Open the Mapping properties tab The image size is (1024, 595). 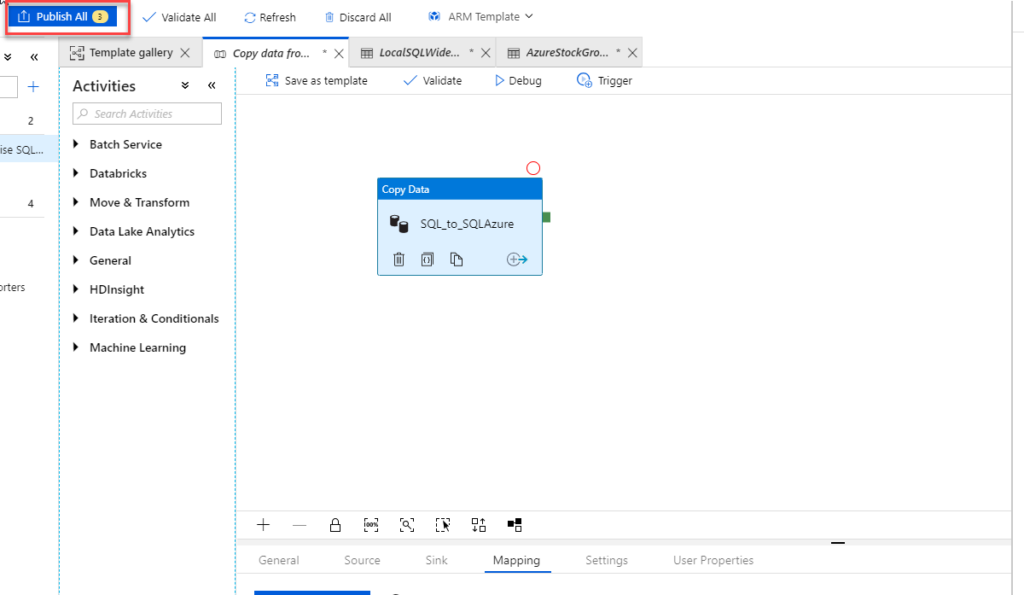click(517, 560)
